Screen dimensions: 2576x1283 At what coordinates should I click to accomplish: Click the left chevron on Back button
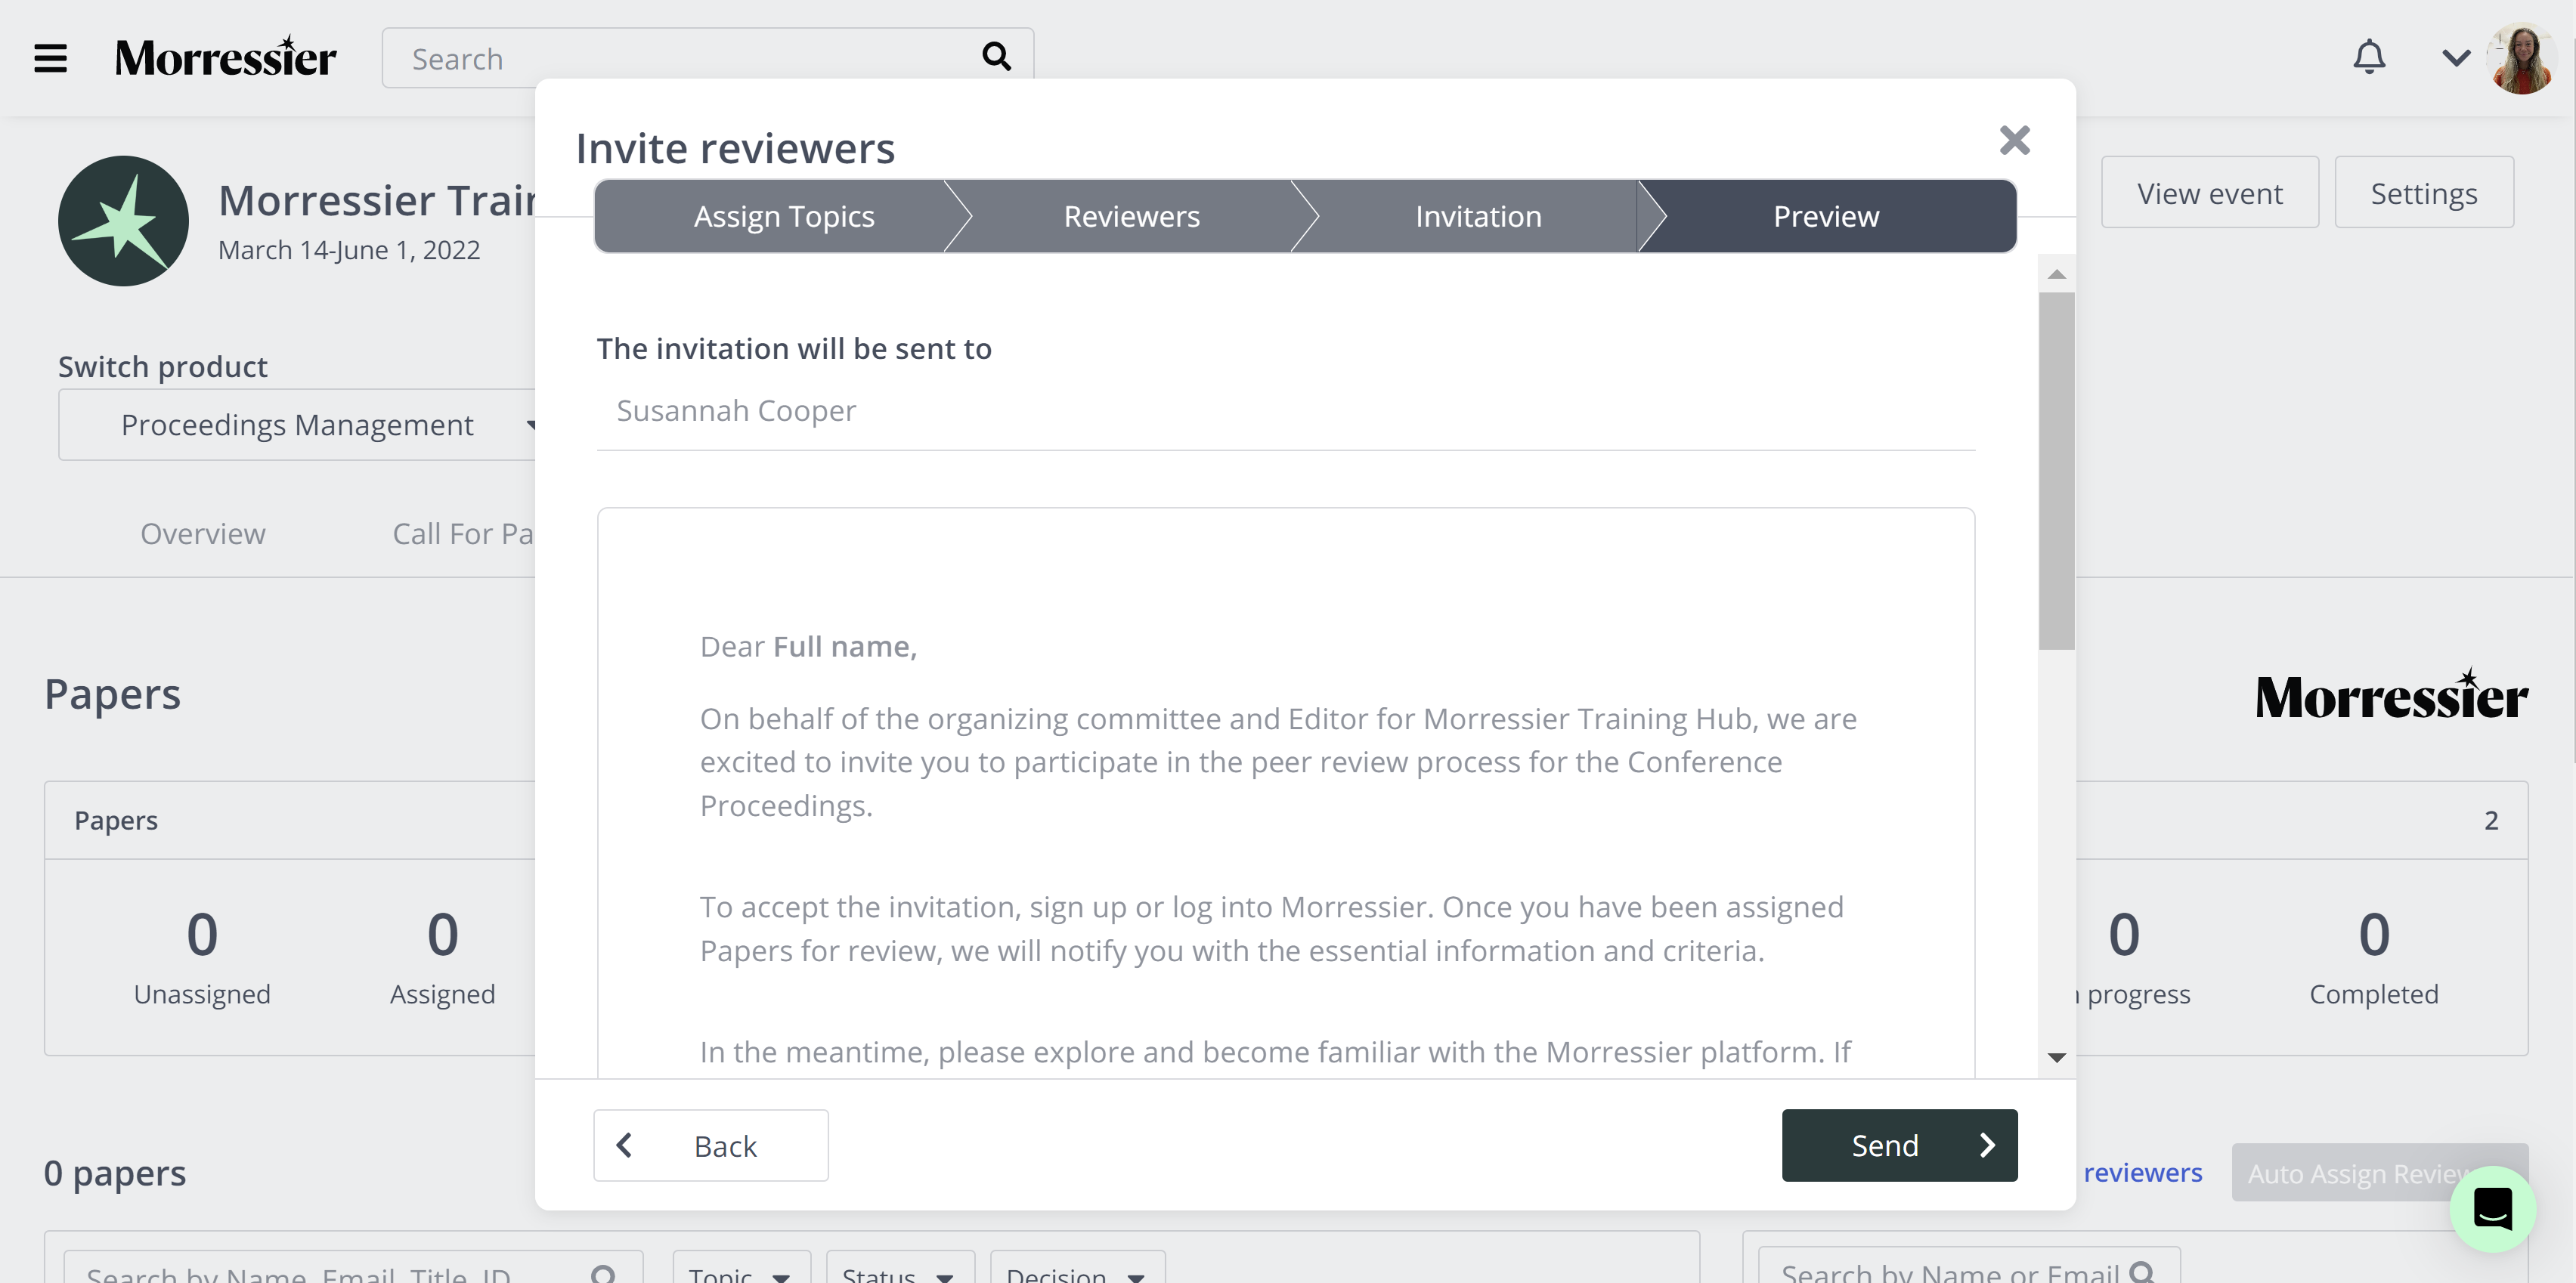tap(624, 1145)
